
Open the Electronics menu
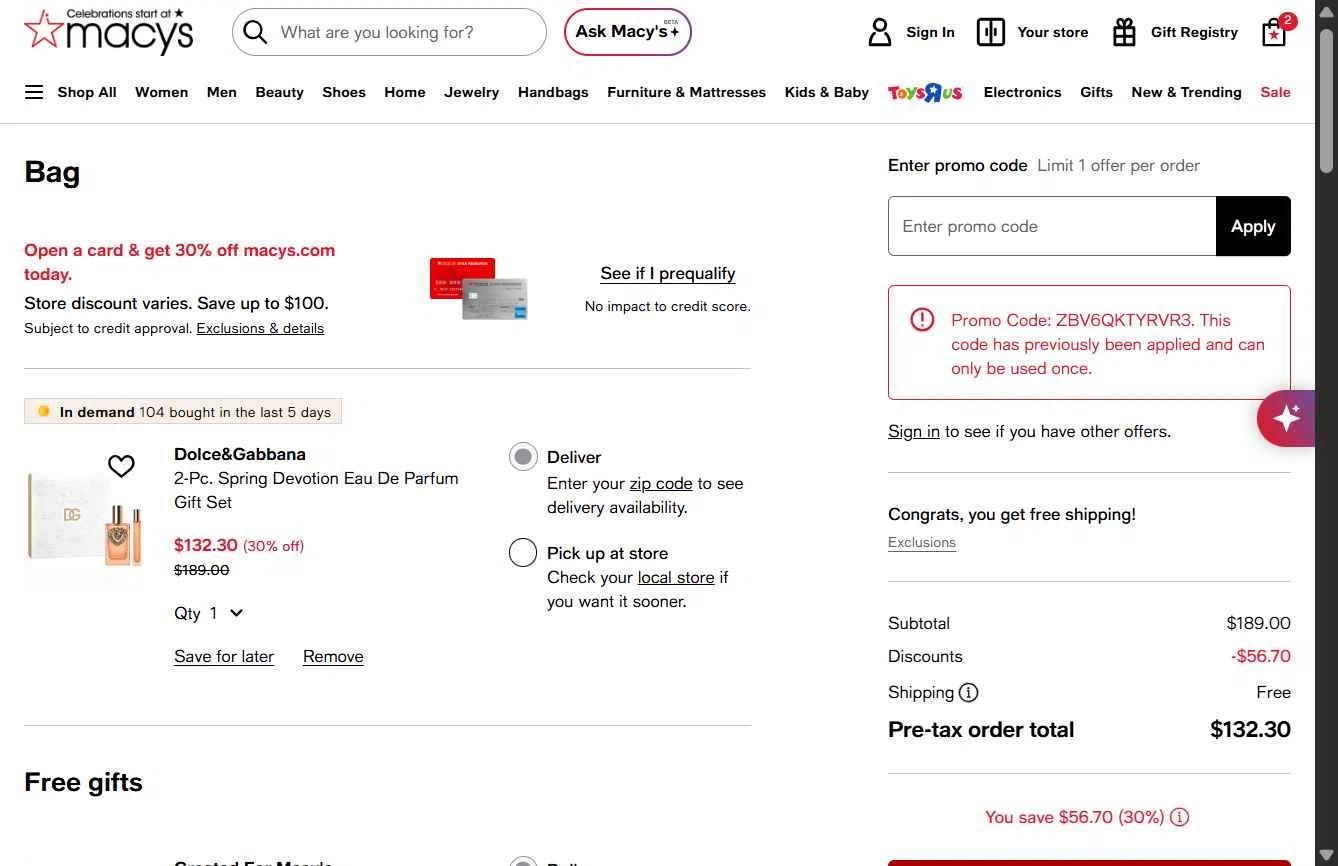(x=1022, y=92)
